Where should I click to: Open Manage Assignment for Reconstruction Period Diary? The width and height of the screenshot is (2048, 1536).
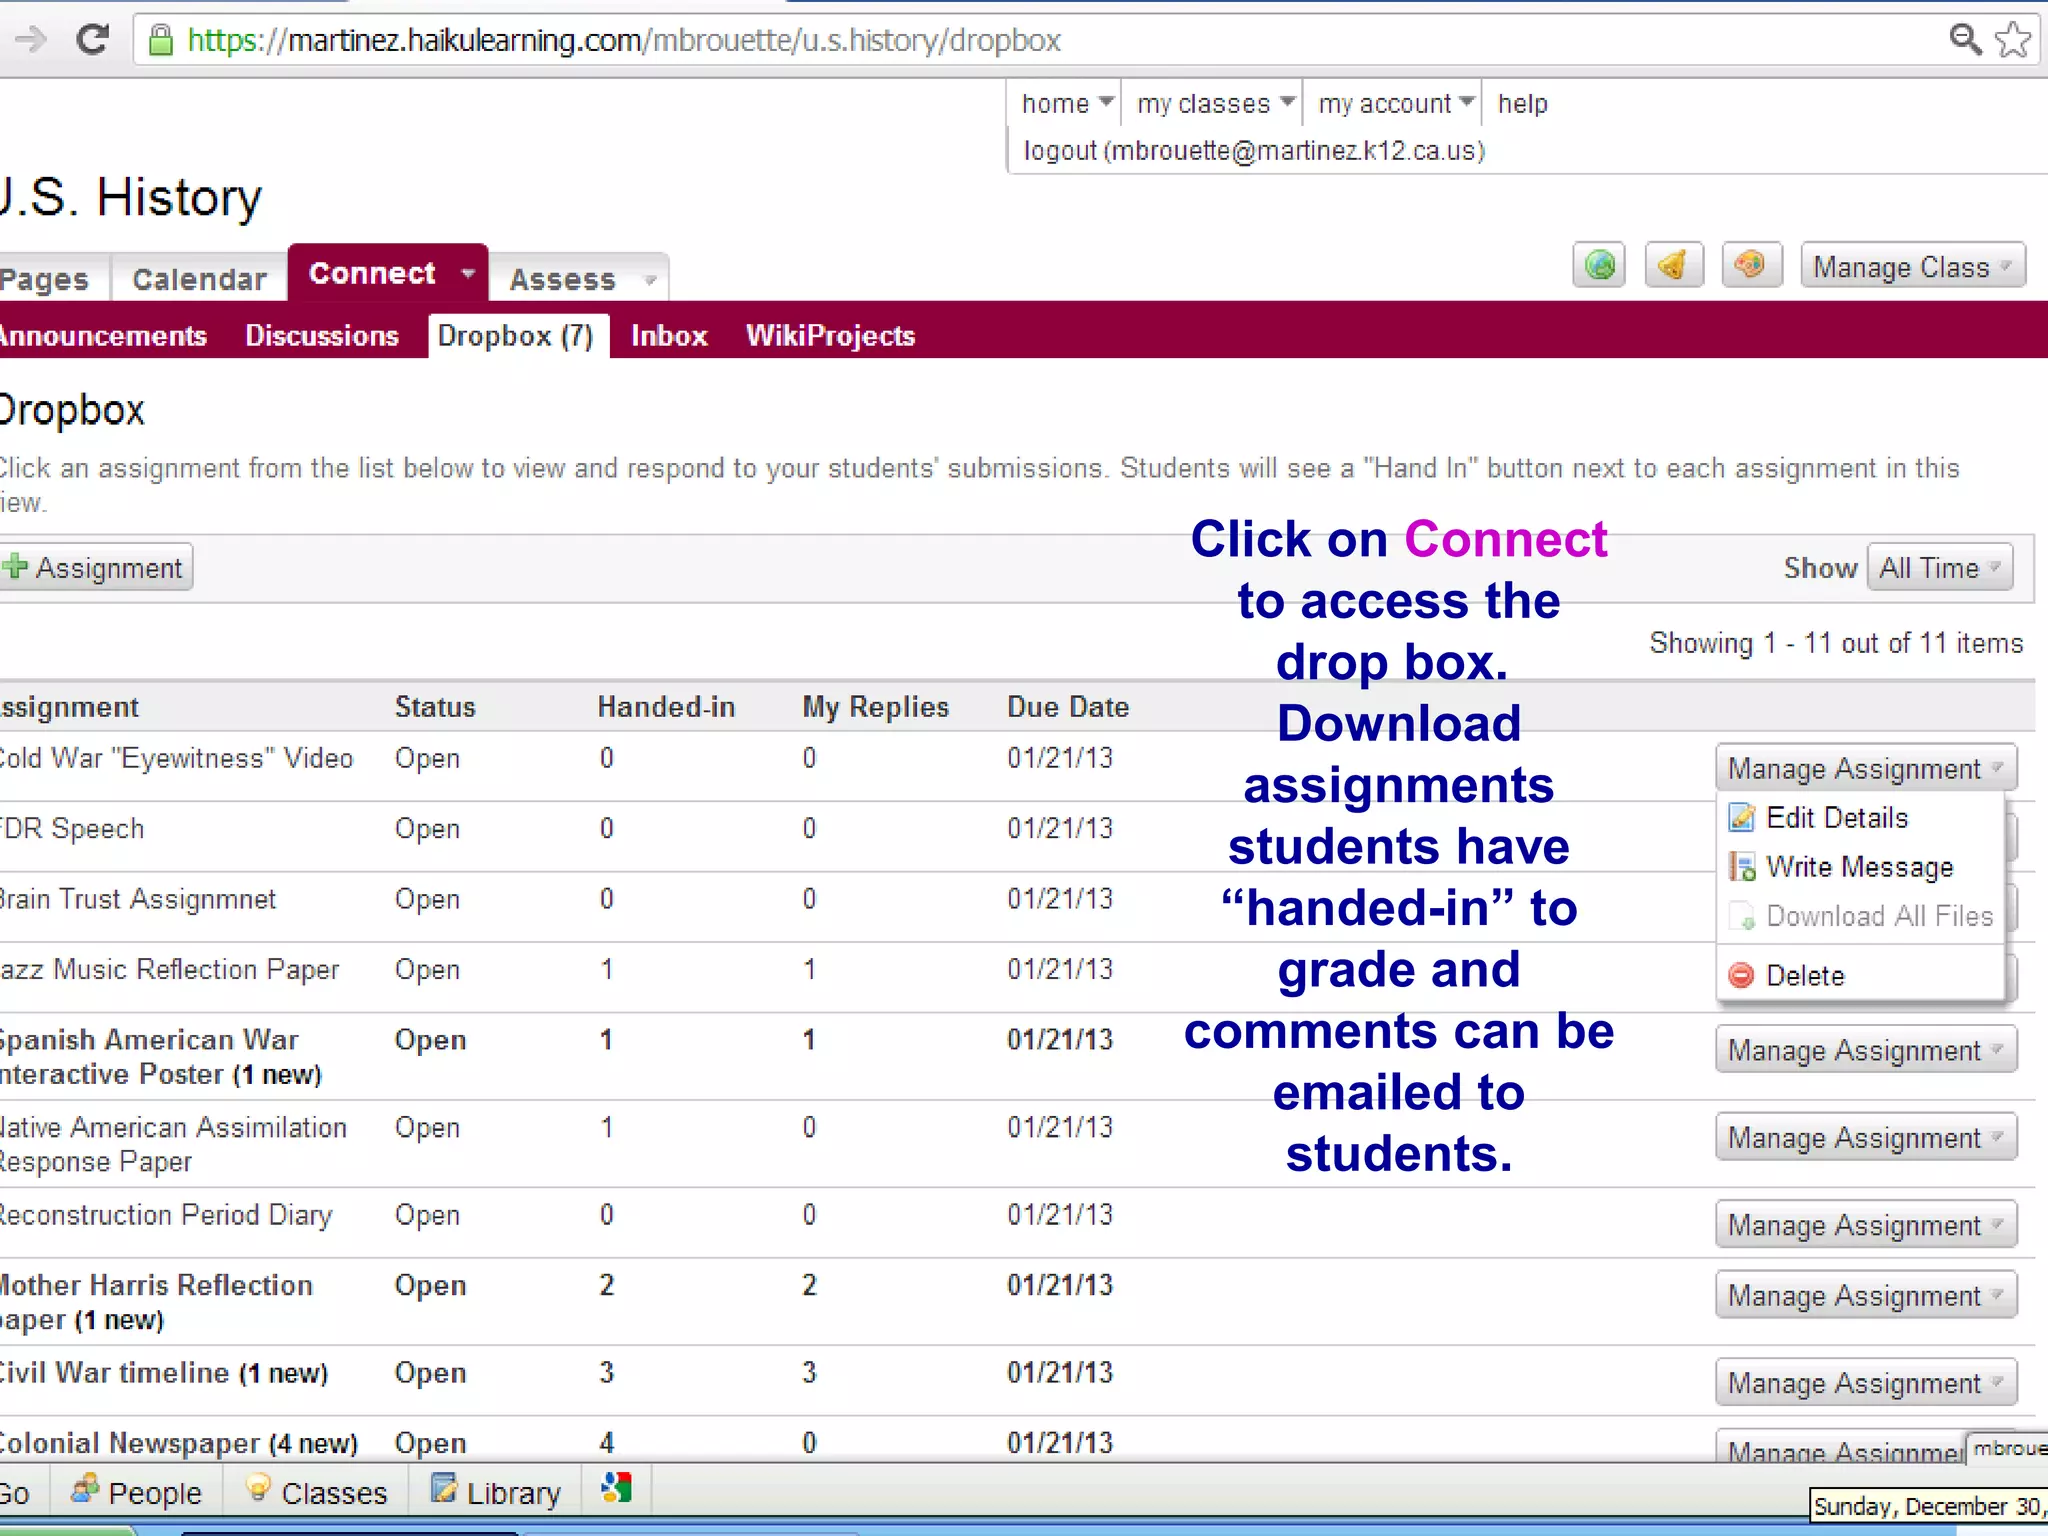click(x=1865, y=1224)
